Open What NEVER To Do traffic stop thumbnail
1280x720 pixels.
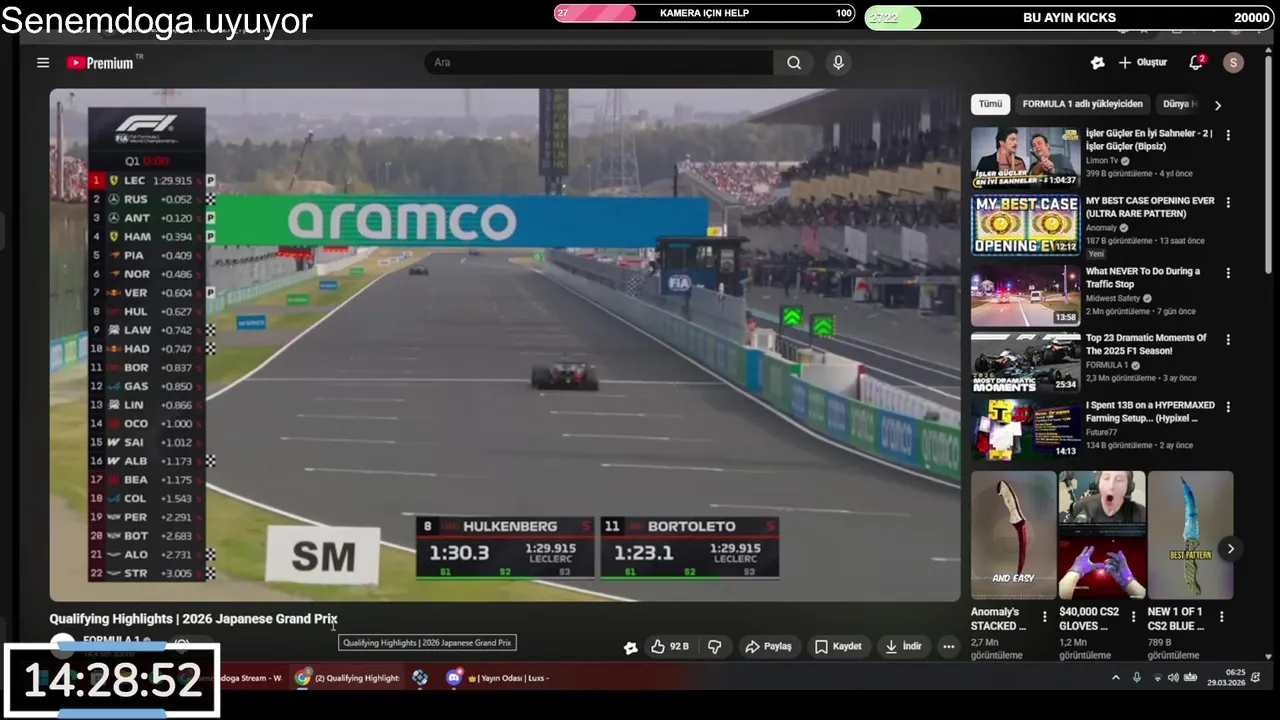[x=1025, y=295]
